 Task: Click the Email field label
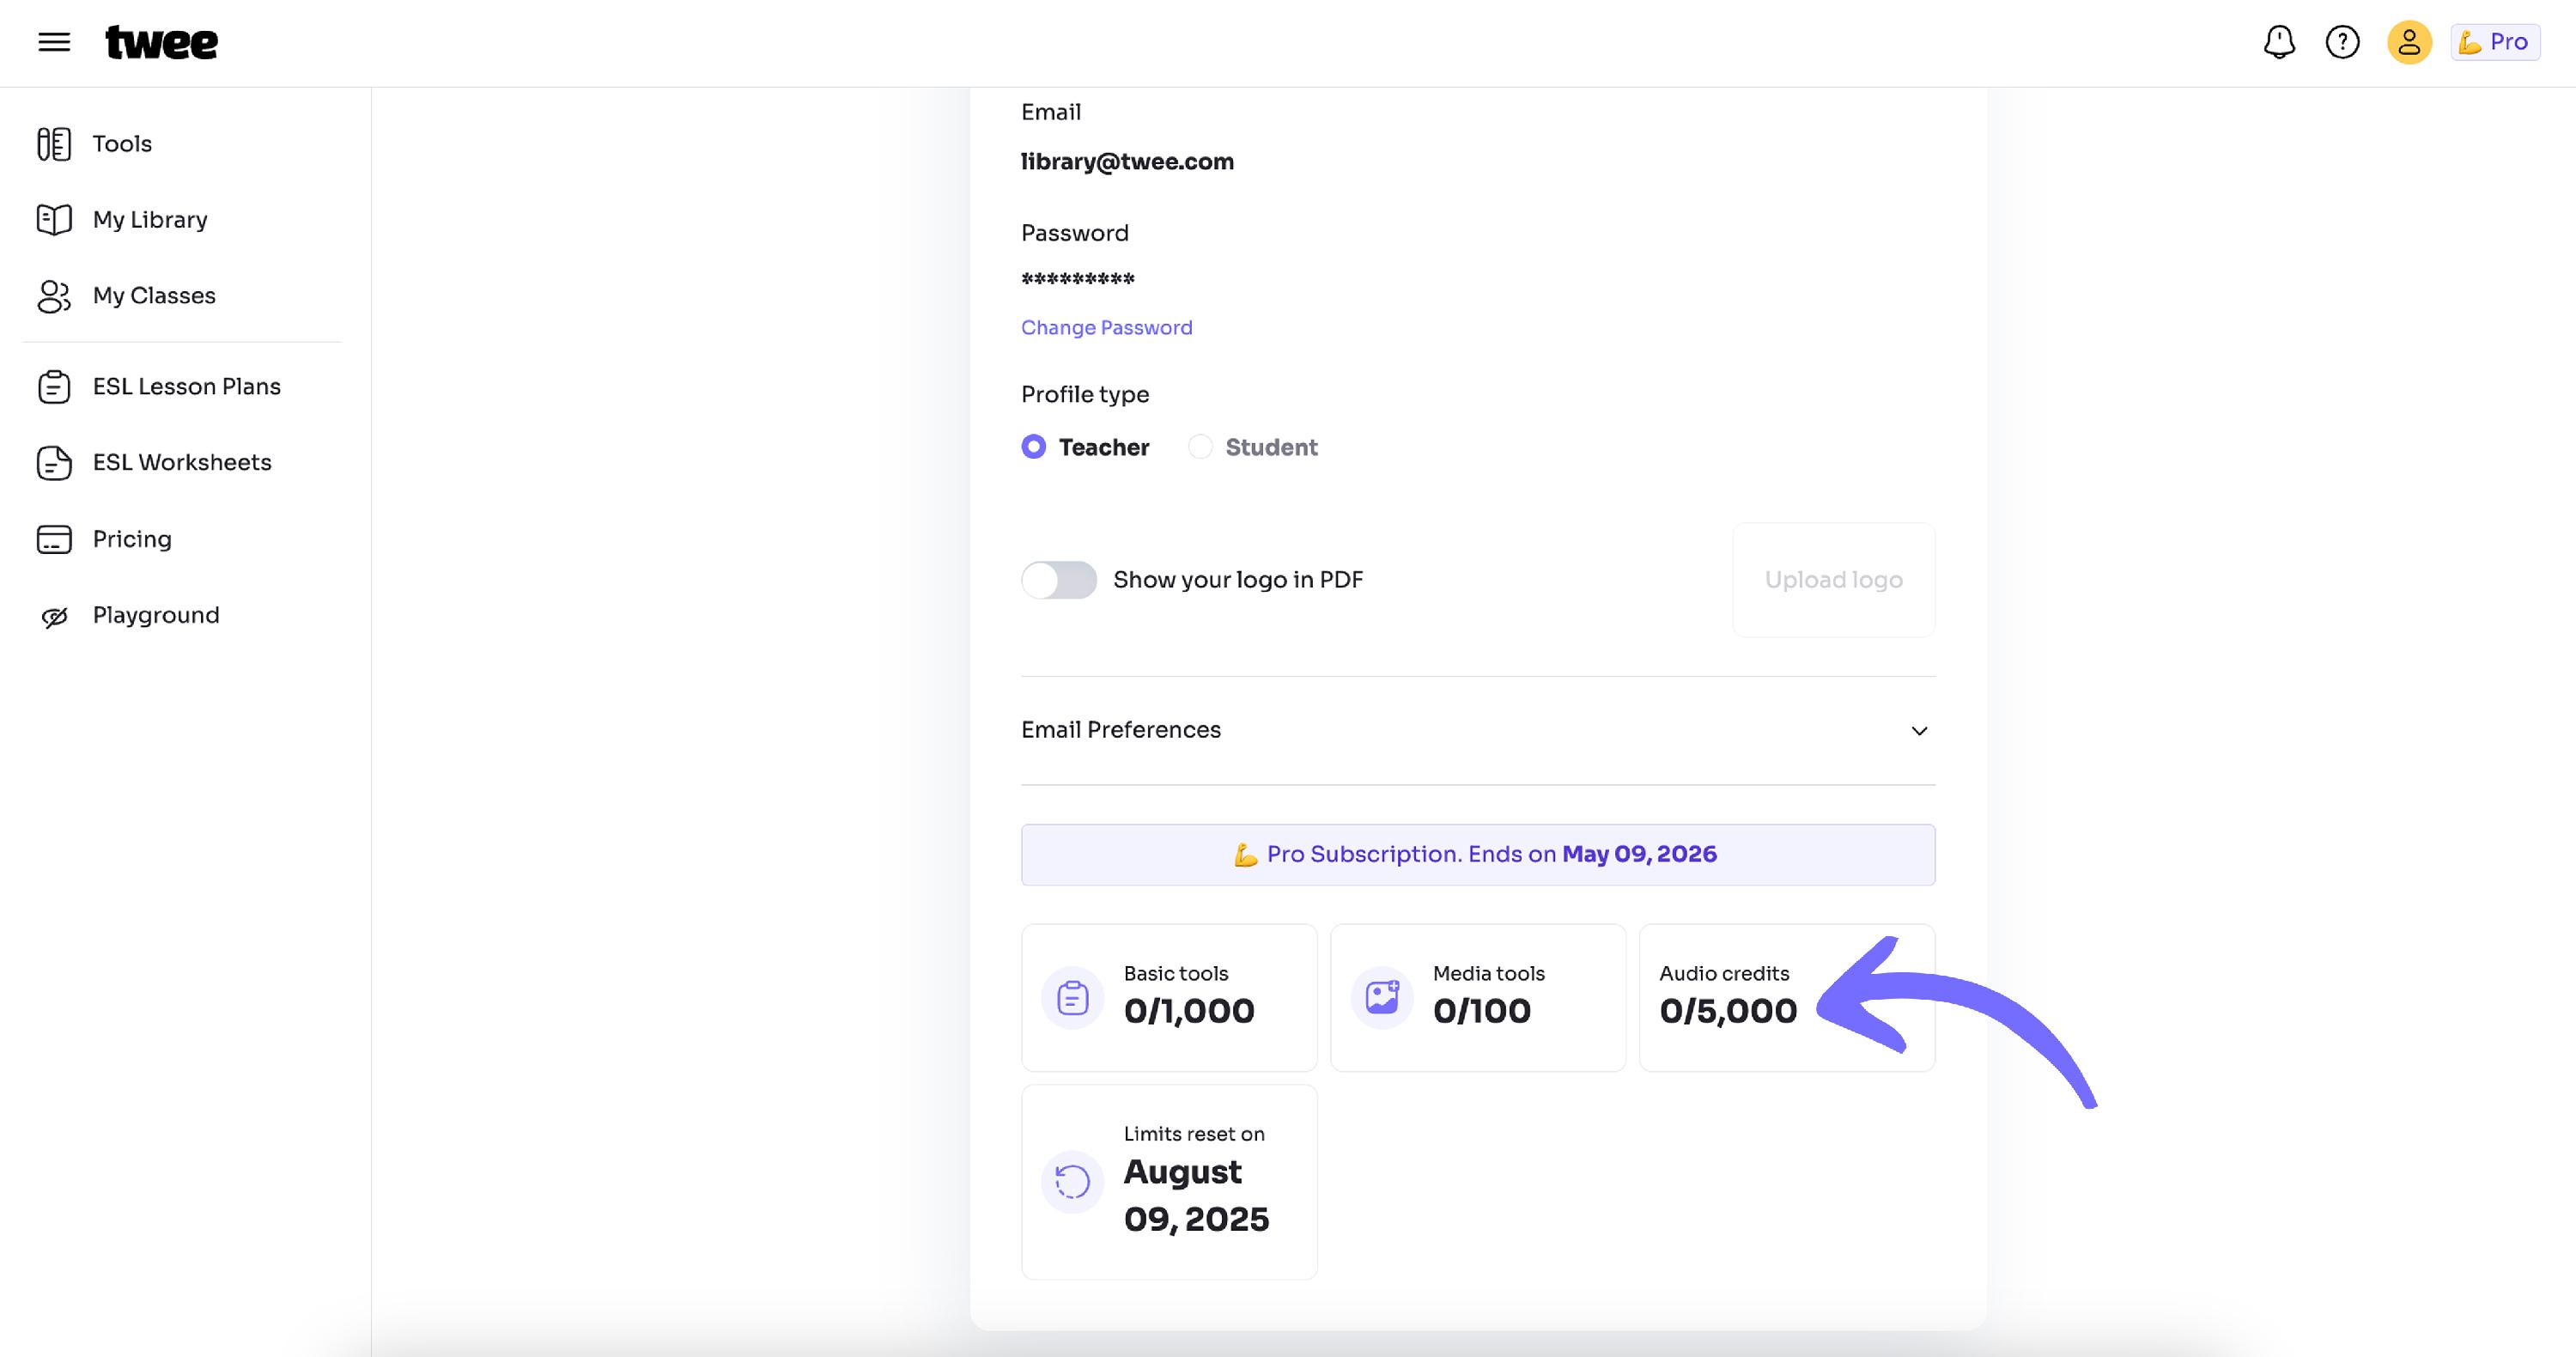pos(1051,112)
